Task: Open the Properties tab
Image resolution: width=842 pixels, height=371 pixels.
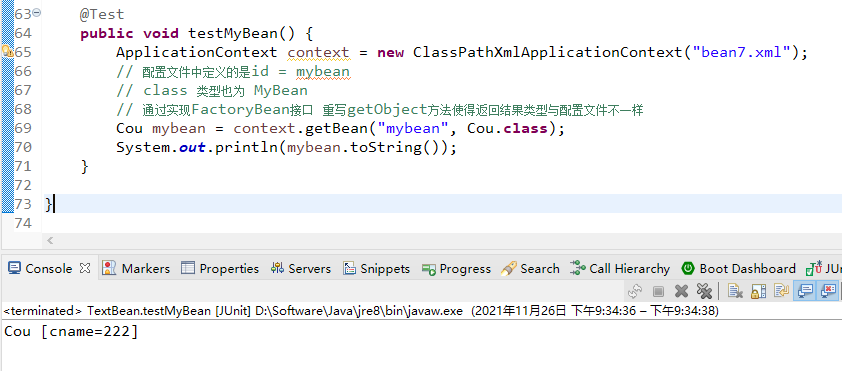Action: coord(220,268)
